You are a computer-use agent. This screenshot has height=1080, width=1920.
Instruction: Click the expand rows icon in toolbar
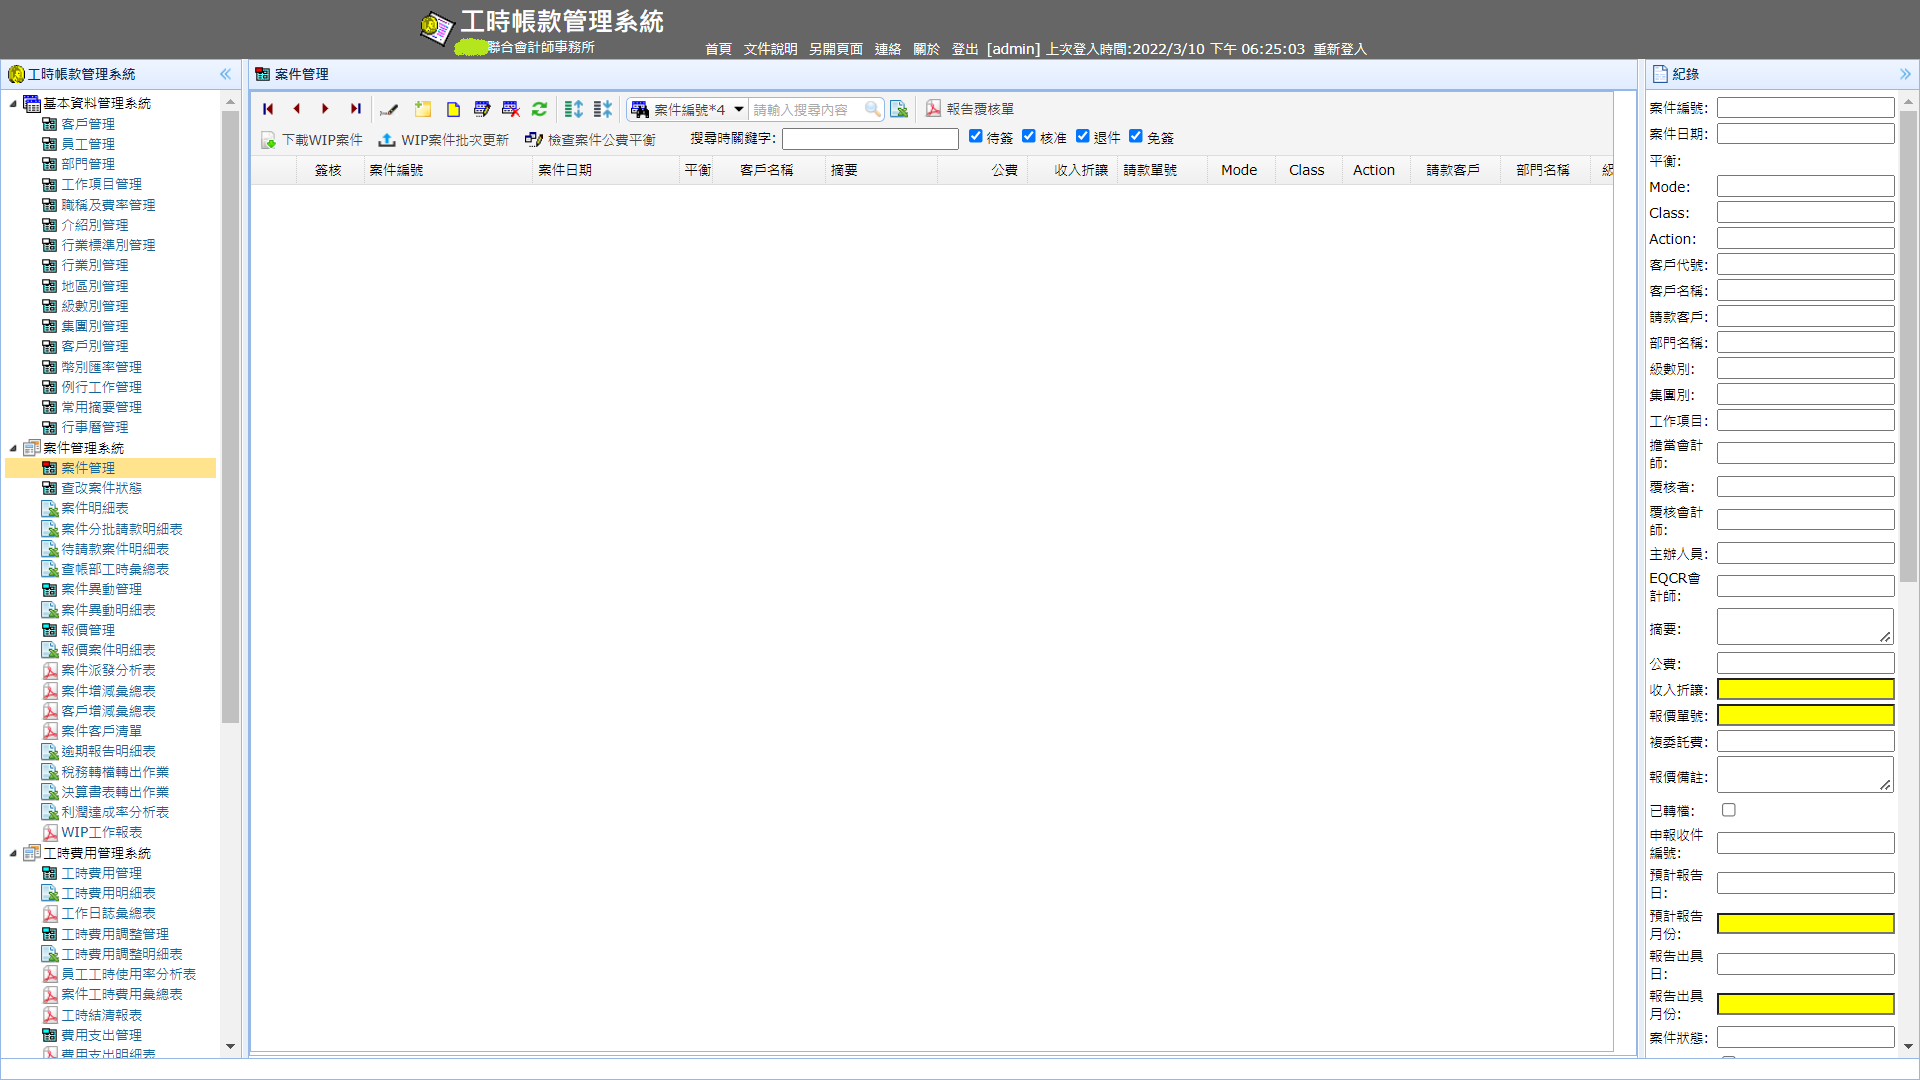(573, 109)
